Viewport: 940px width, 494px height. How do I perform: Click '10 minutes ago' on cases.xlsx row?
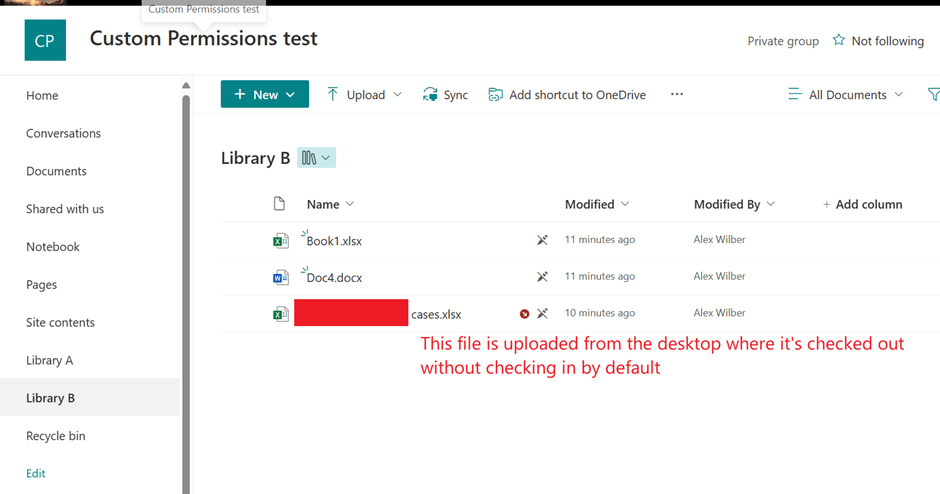pyautogui.click(x=600, y=312)
